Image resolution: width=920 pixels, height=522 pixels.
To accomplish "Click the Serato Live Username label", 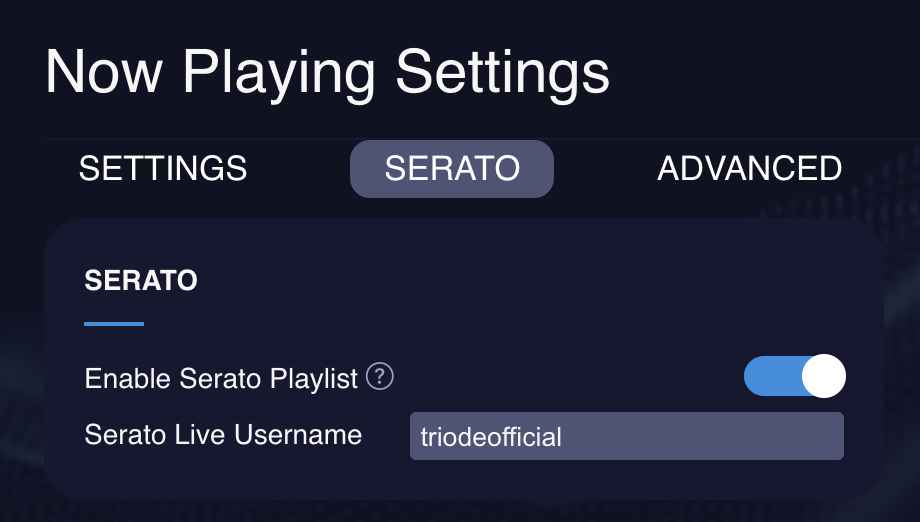I will click(223, 435).
